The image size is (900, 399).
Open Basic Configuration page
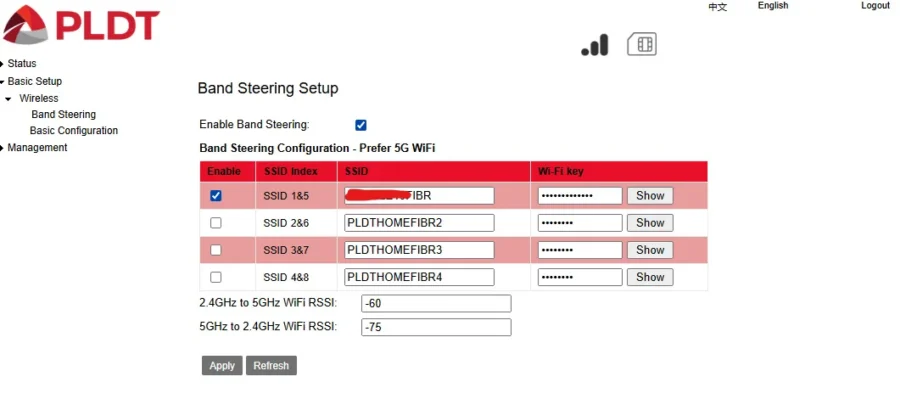point(74,130)
